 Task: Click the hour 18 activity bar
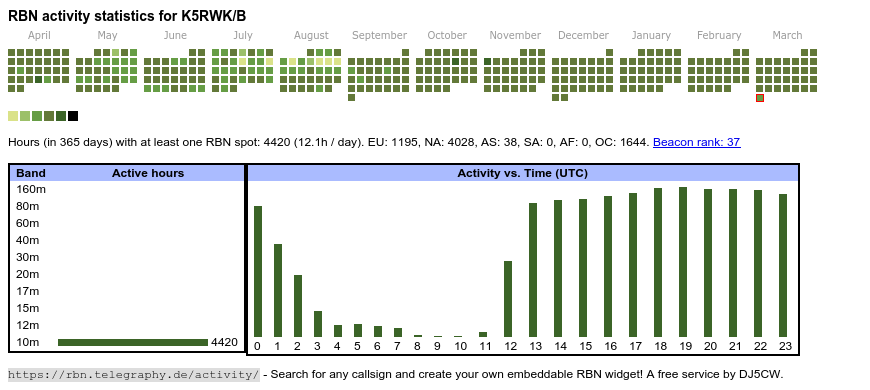click(x=658, y=262)
